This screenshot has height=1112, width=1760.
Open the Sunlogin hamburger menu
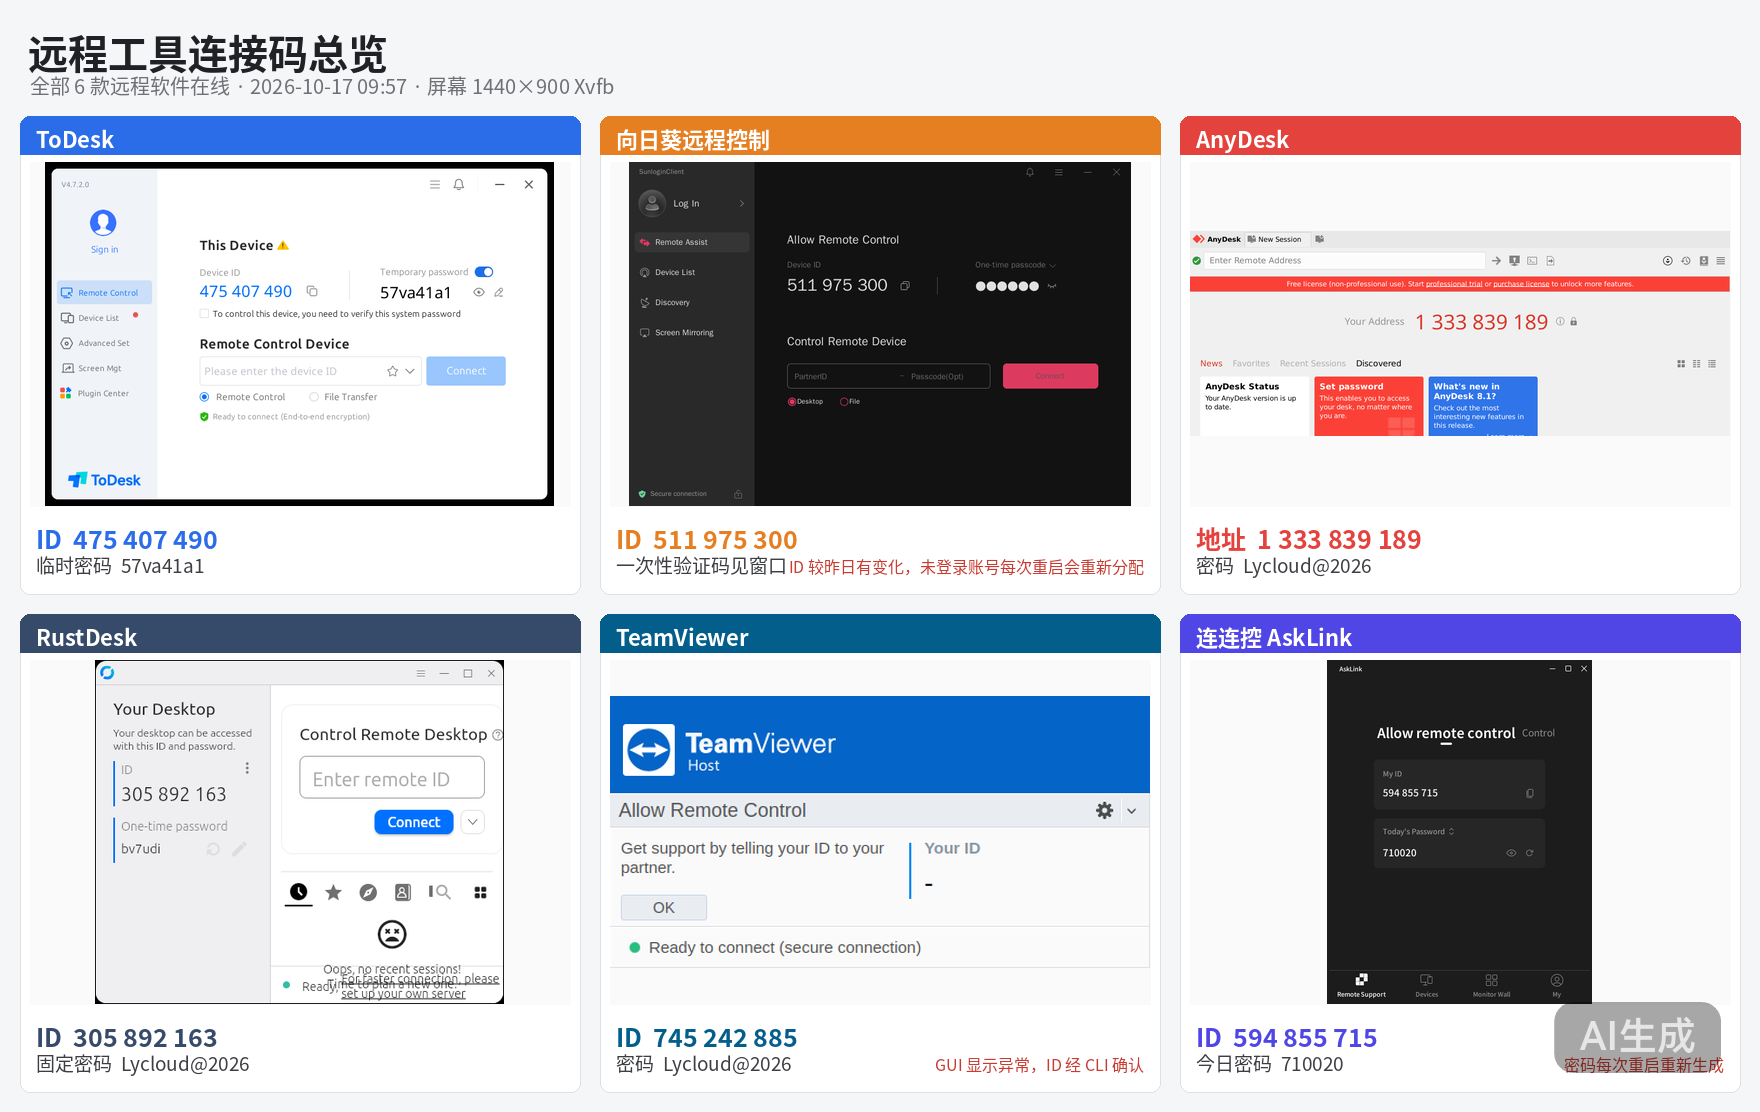(1058, 172)
